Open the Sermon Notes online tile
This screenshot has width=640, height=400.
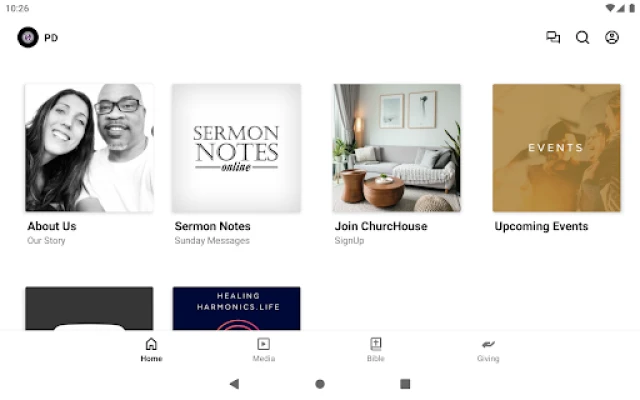(x=236, y=148)
